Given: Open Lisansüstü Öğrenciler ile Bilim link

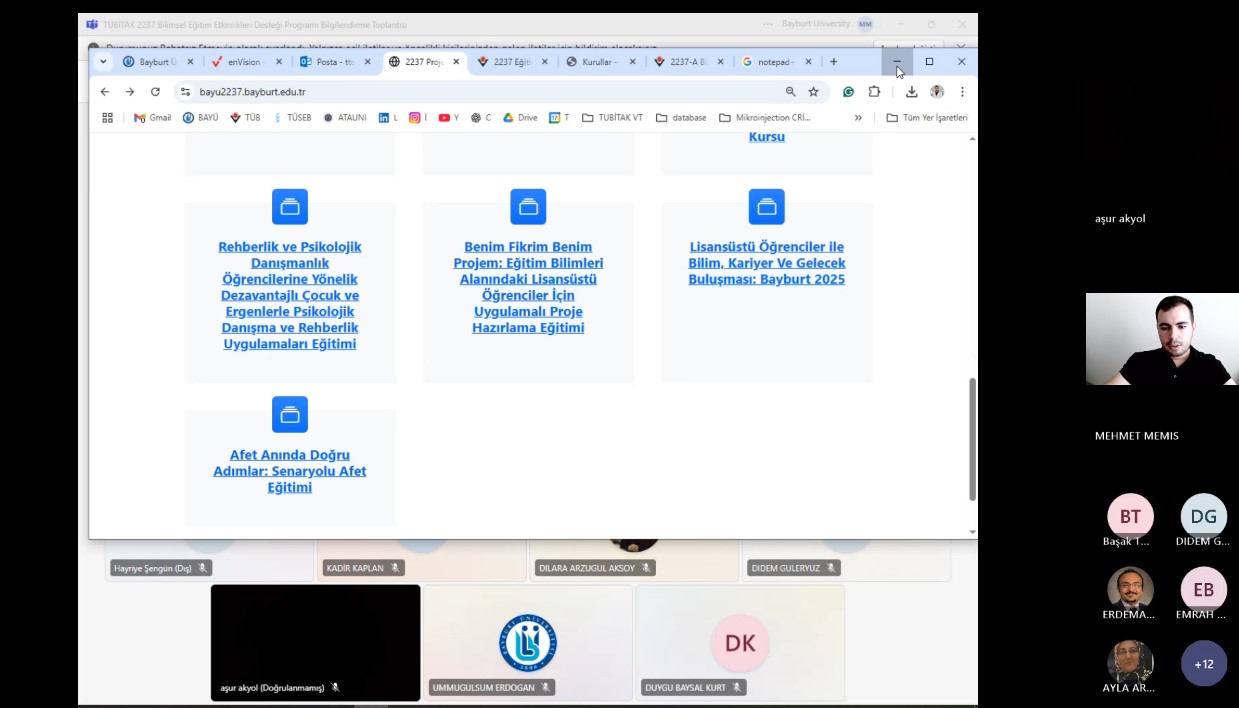Looking at the screenshot, I should [x=766, y=263].
